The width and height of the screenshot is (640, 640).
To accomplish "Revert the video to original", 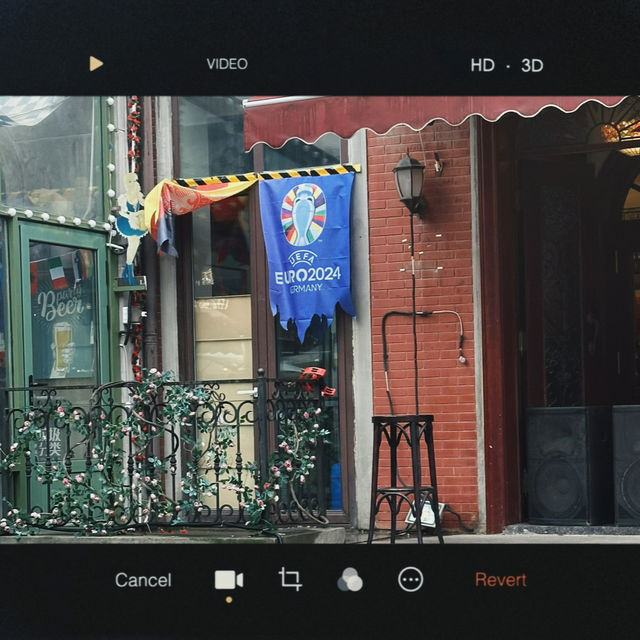I will click(x=500, y=580).
